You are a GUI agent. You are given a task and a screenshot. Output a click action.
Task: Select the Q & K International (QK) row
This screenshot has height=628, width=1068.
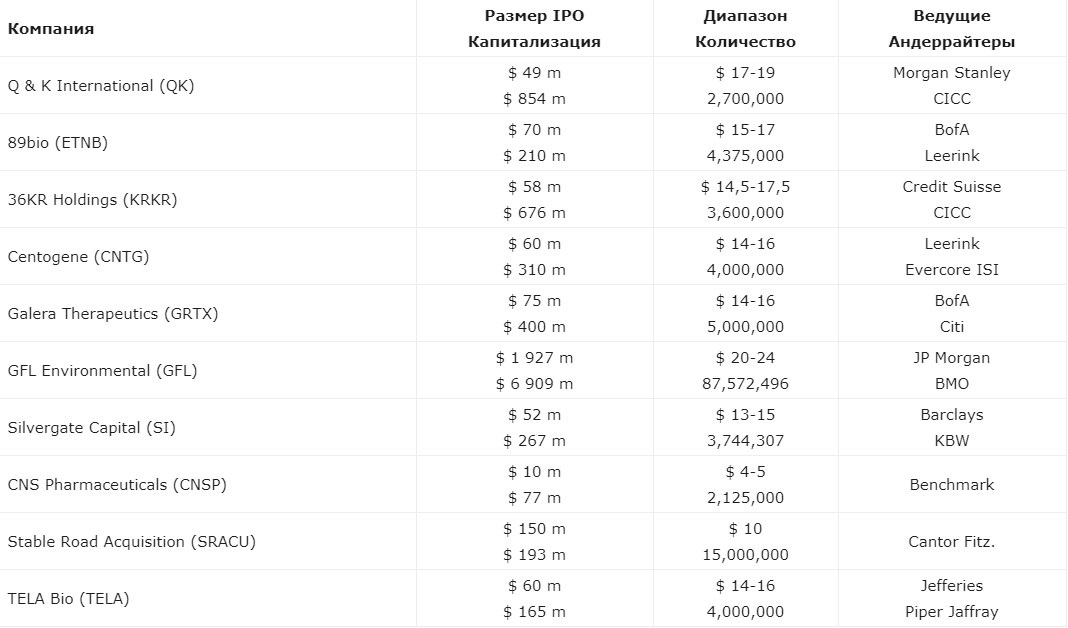534,85
